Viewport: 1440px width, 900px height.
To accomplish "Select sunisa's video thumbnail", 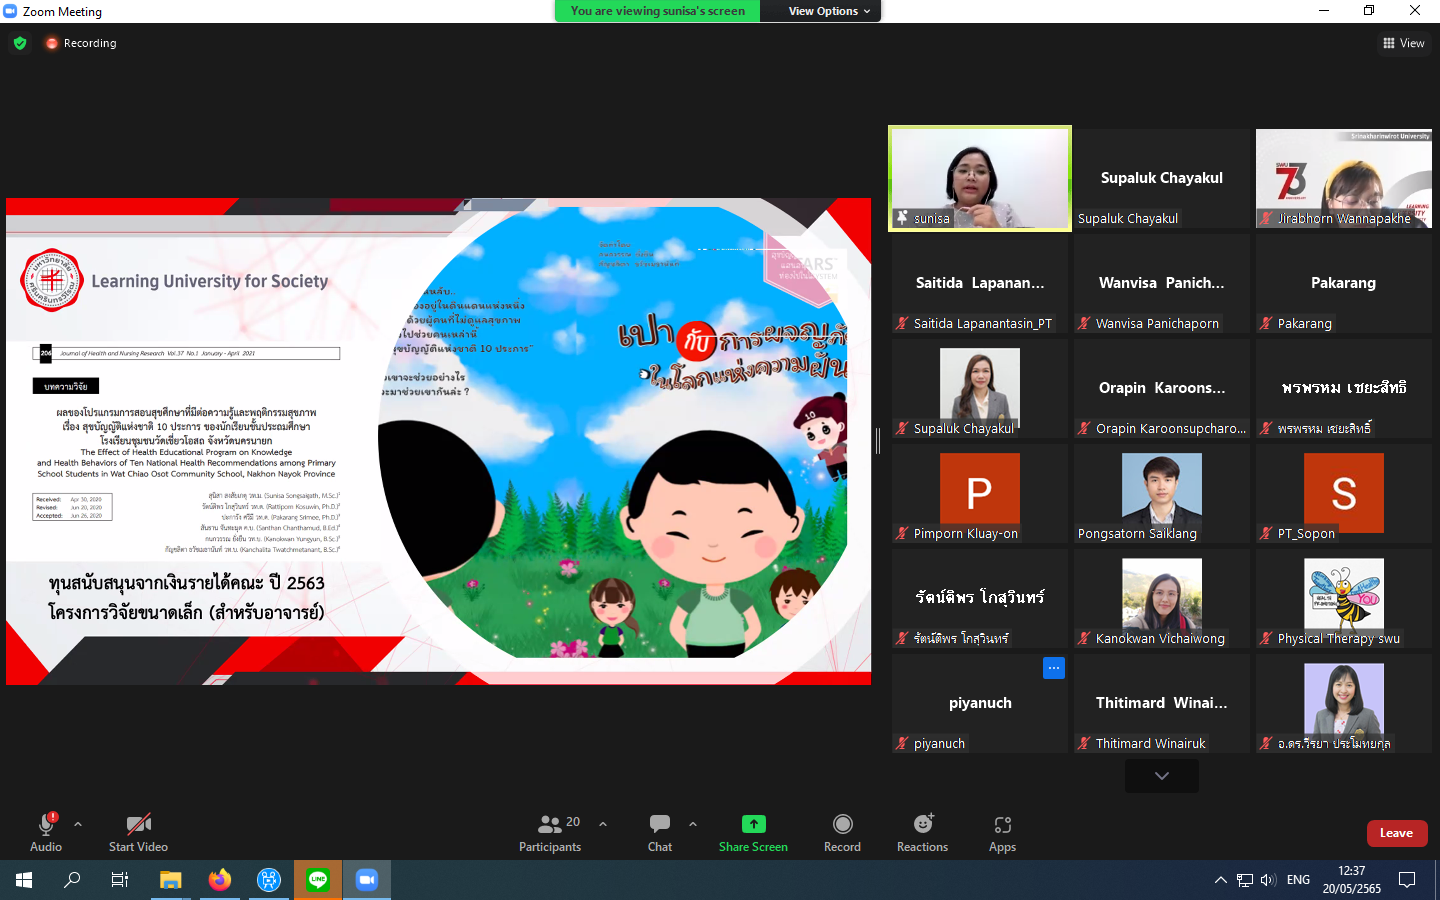I will [979, 178].
